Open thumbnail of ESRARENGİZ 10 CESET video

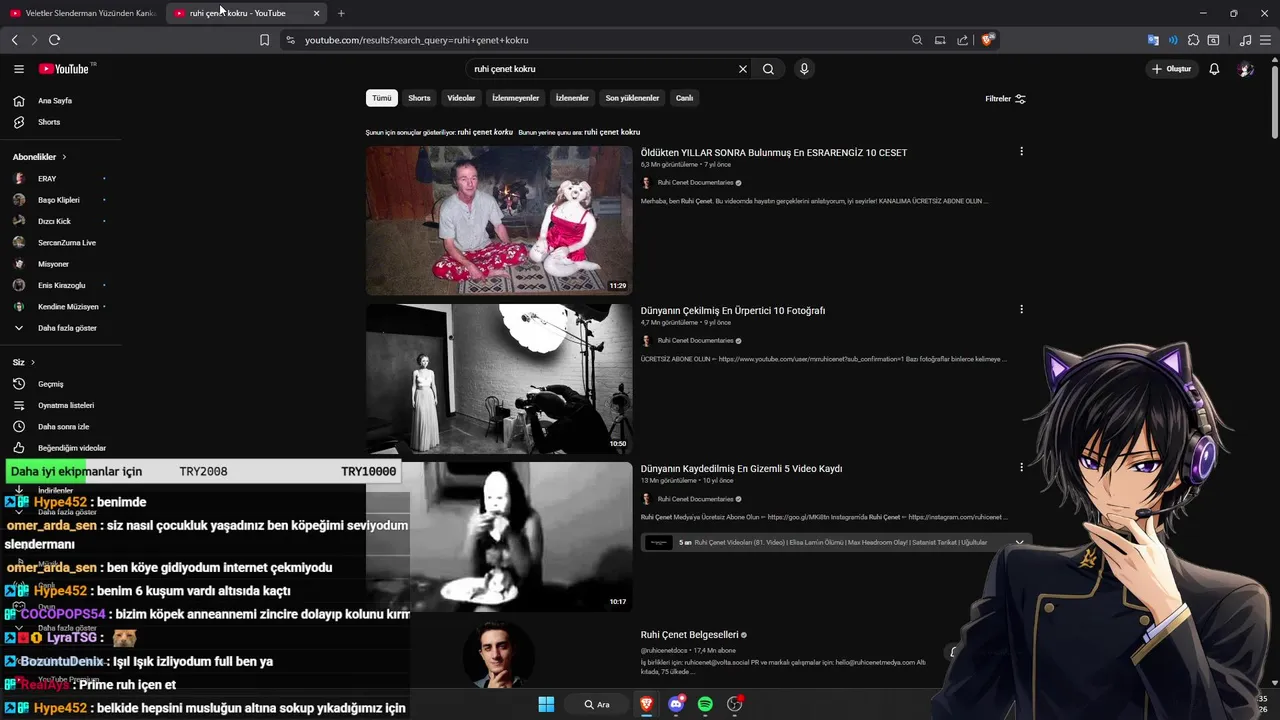499,221
